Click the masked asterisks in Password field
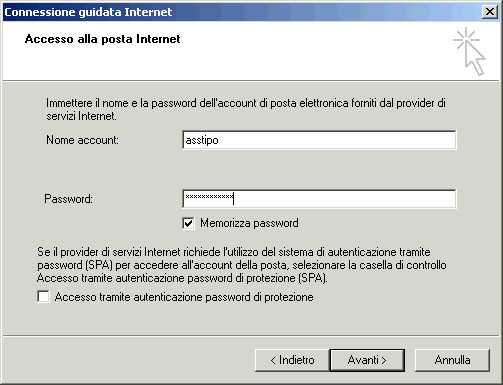Viewport: 503px width, 385px height. [x=209, y=197]
